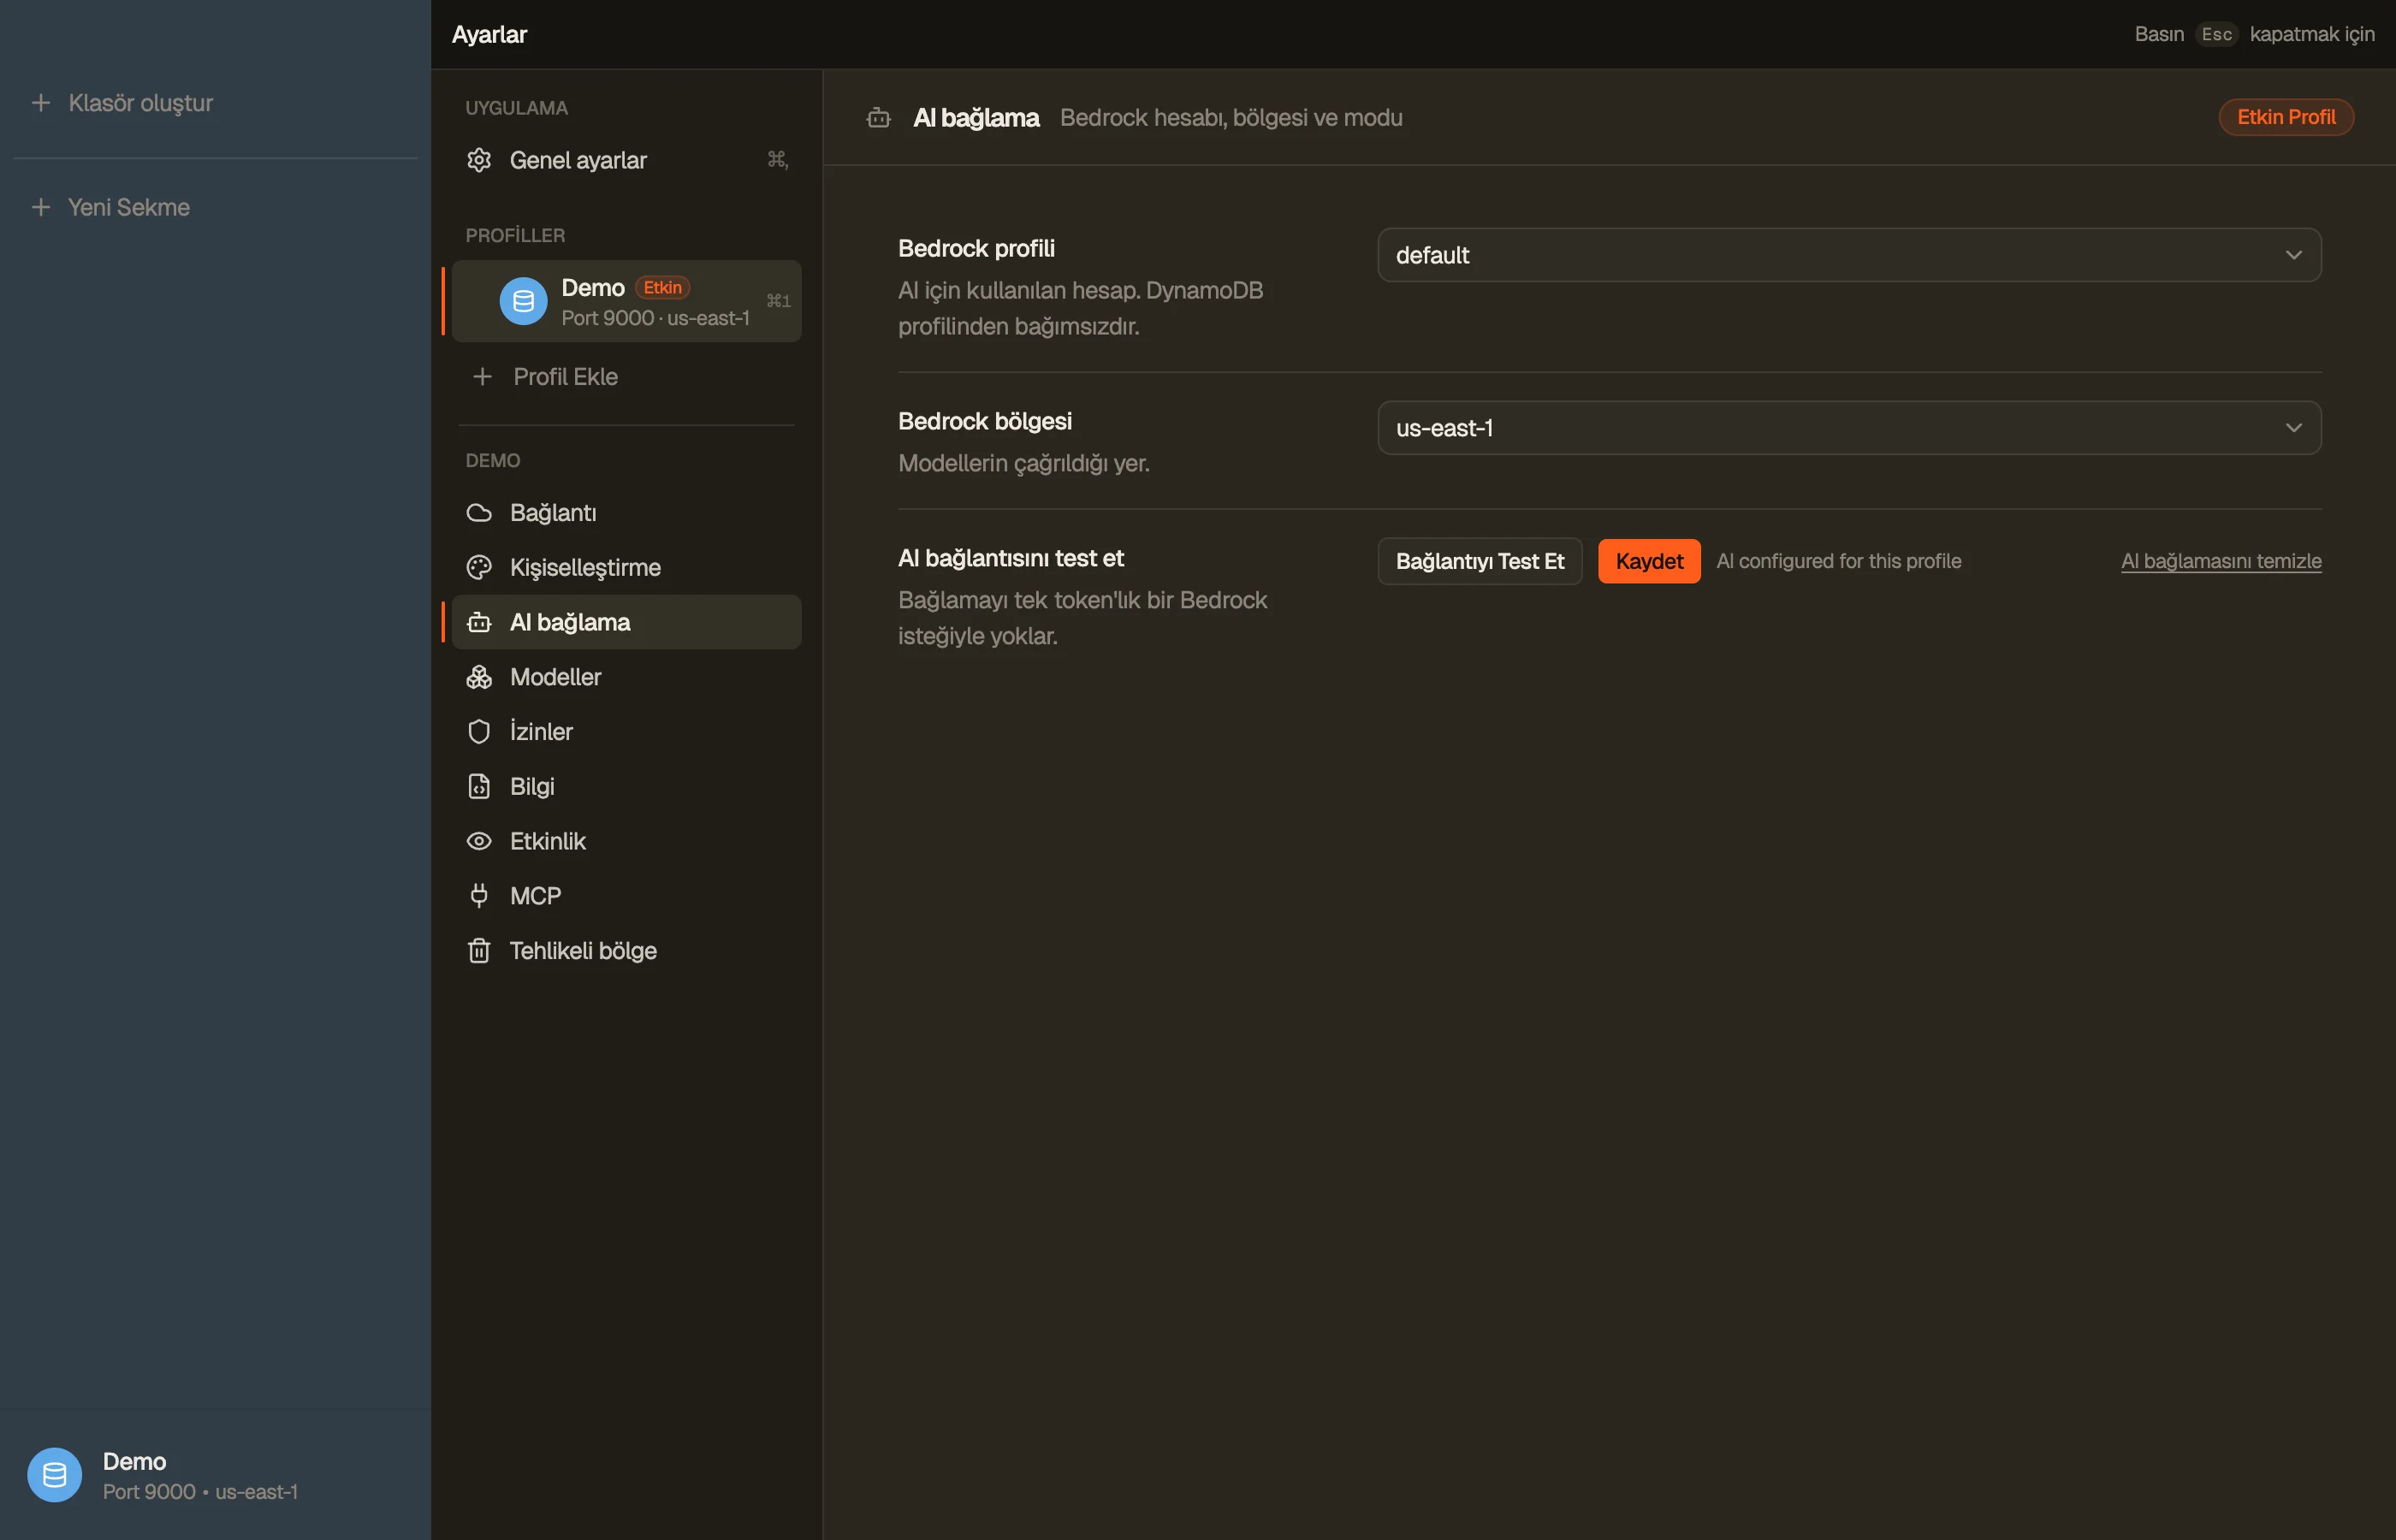
Task: Click the Etkin Profil badge
Action: click(x=2286, y=117)
